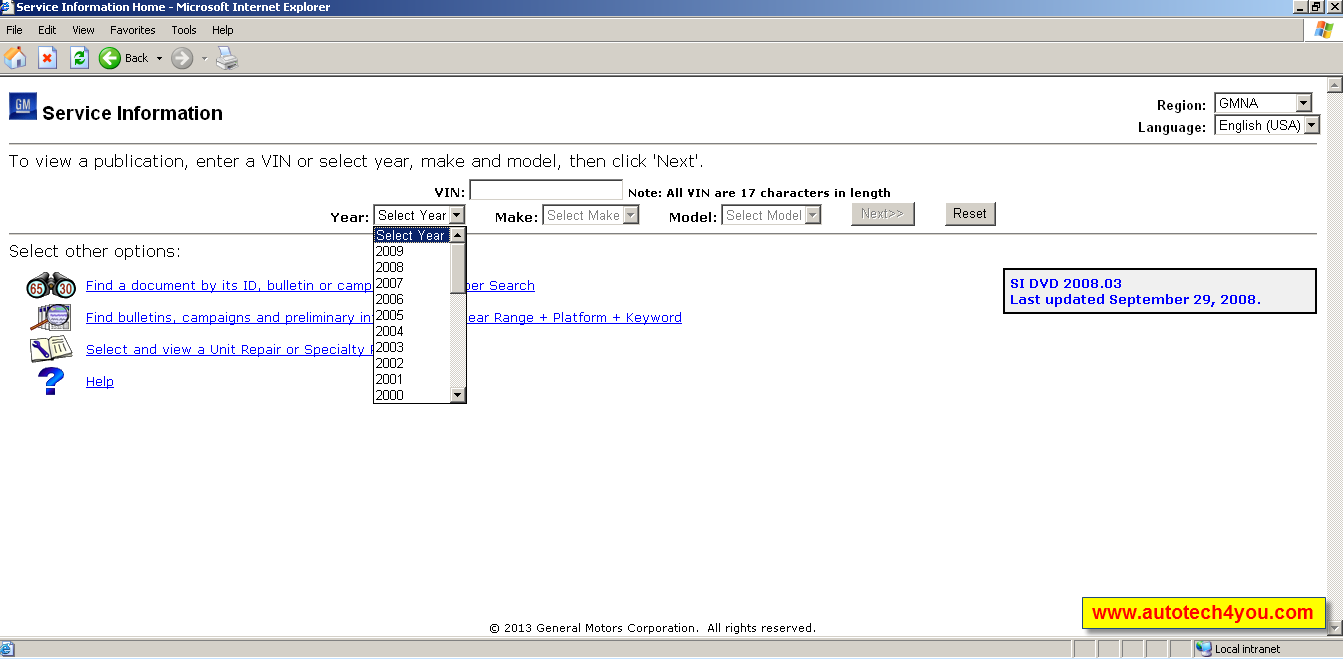This screenshot has height=659, width=1343.
Task: Click the binoculars document search icon
Action: (x=50, y=286)
